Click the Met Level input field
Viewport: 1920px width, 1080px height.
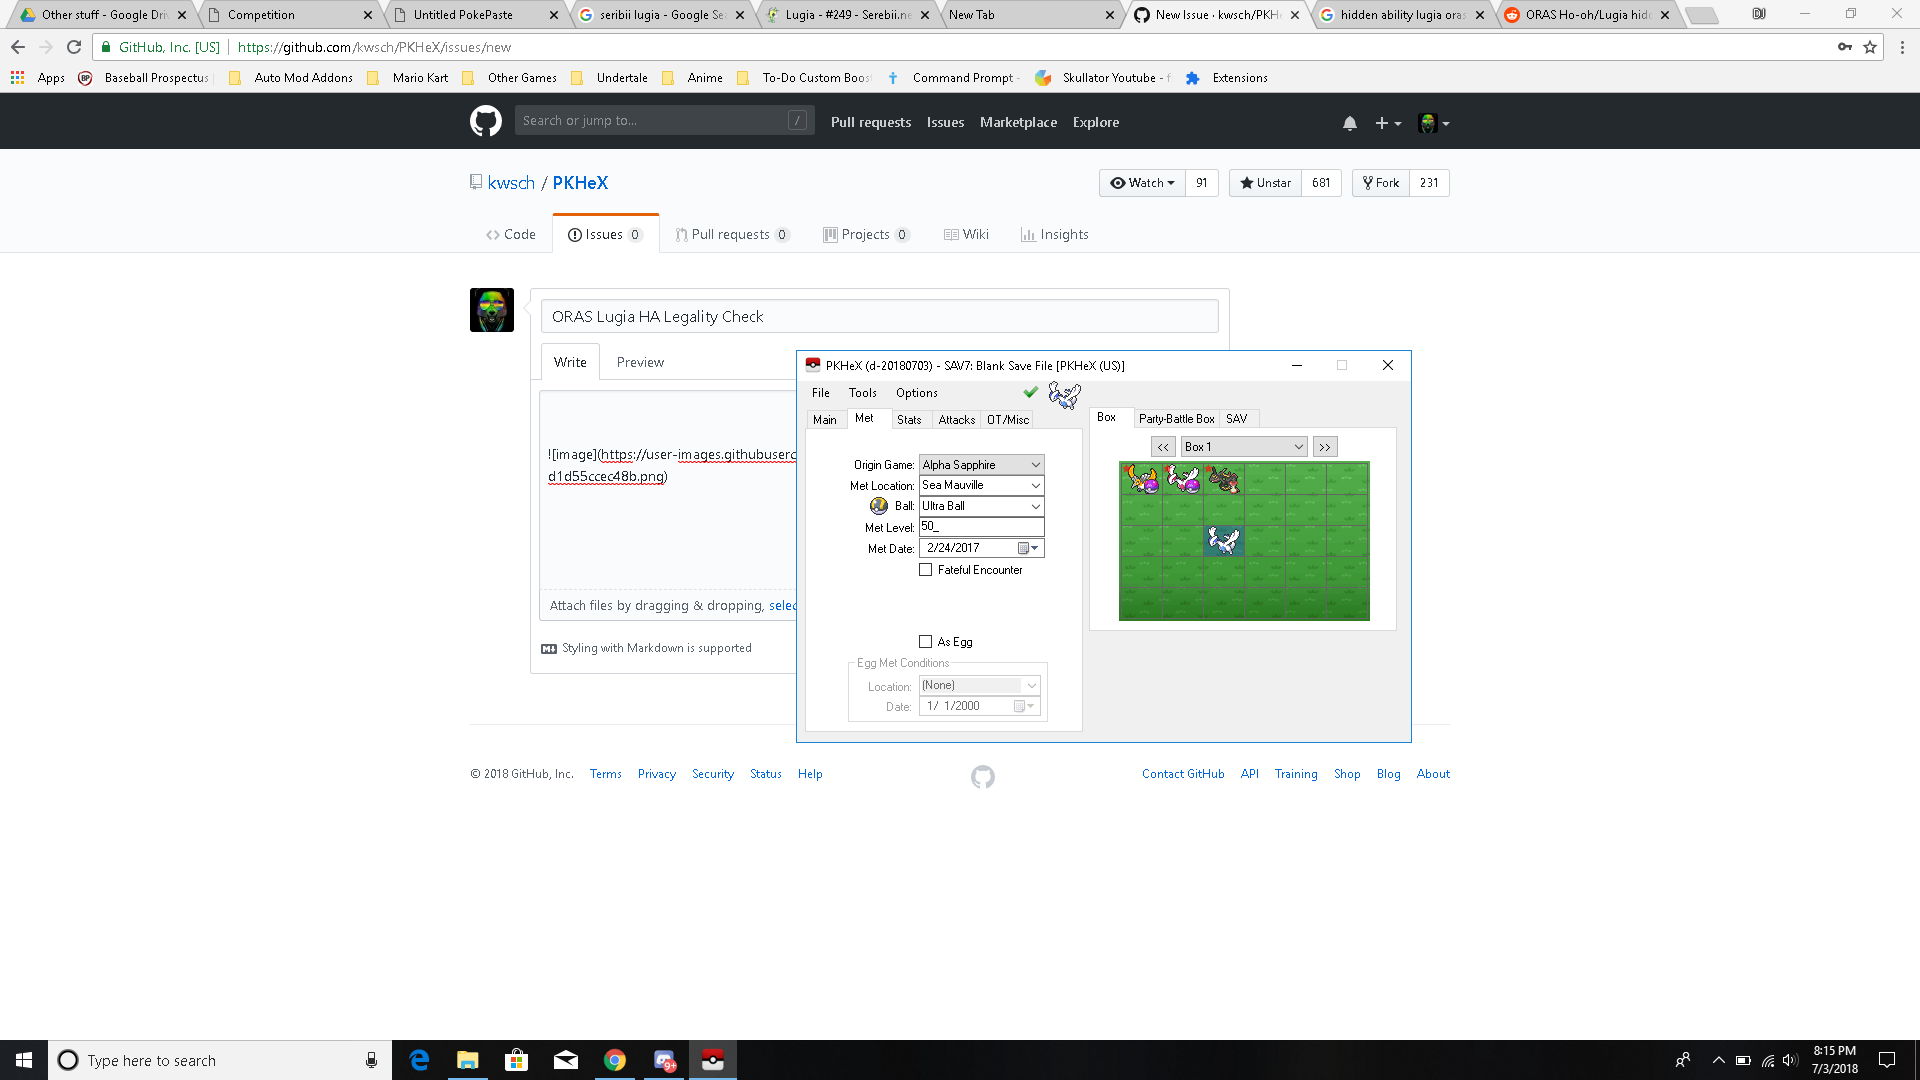click(x=980, y=527)
